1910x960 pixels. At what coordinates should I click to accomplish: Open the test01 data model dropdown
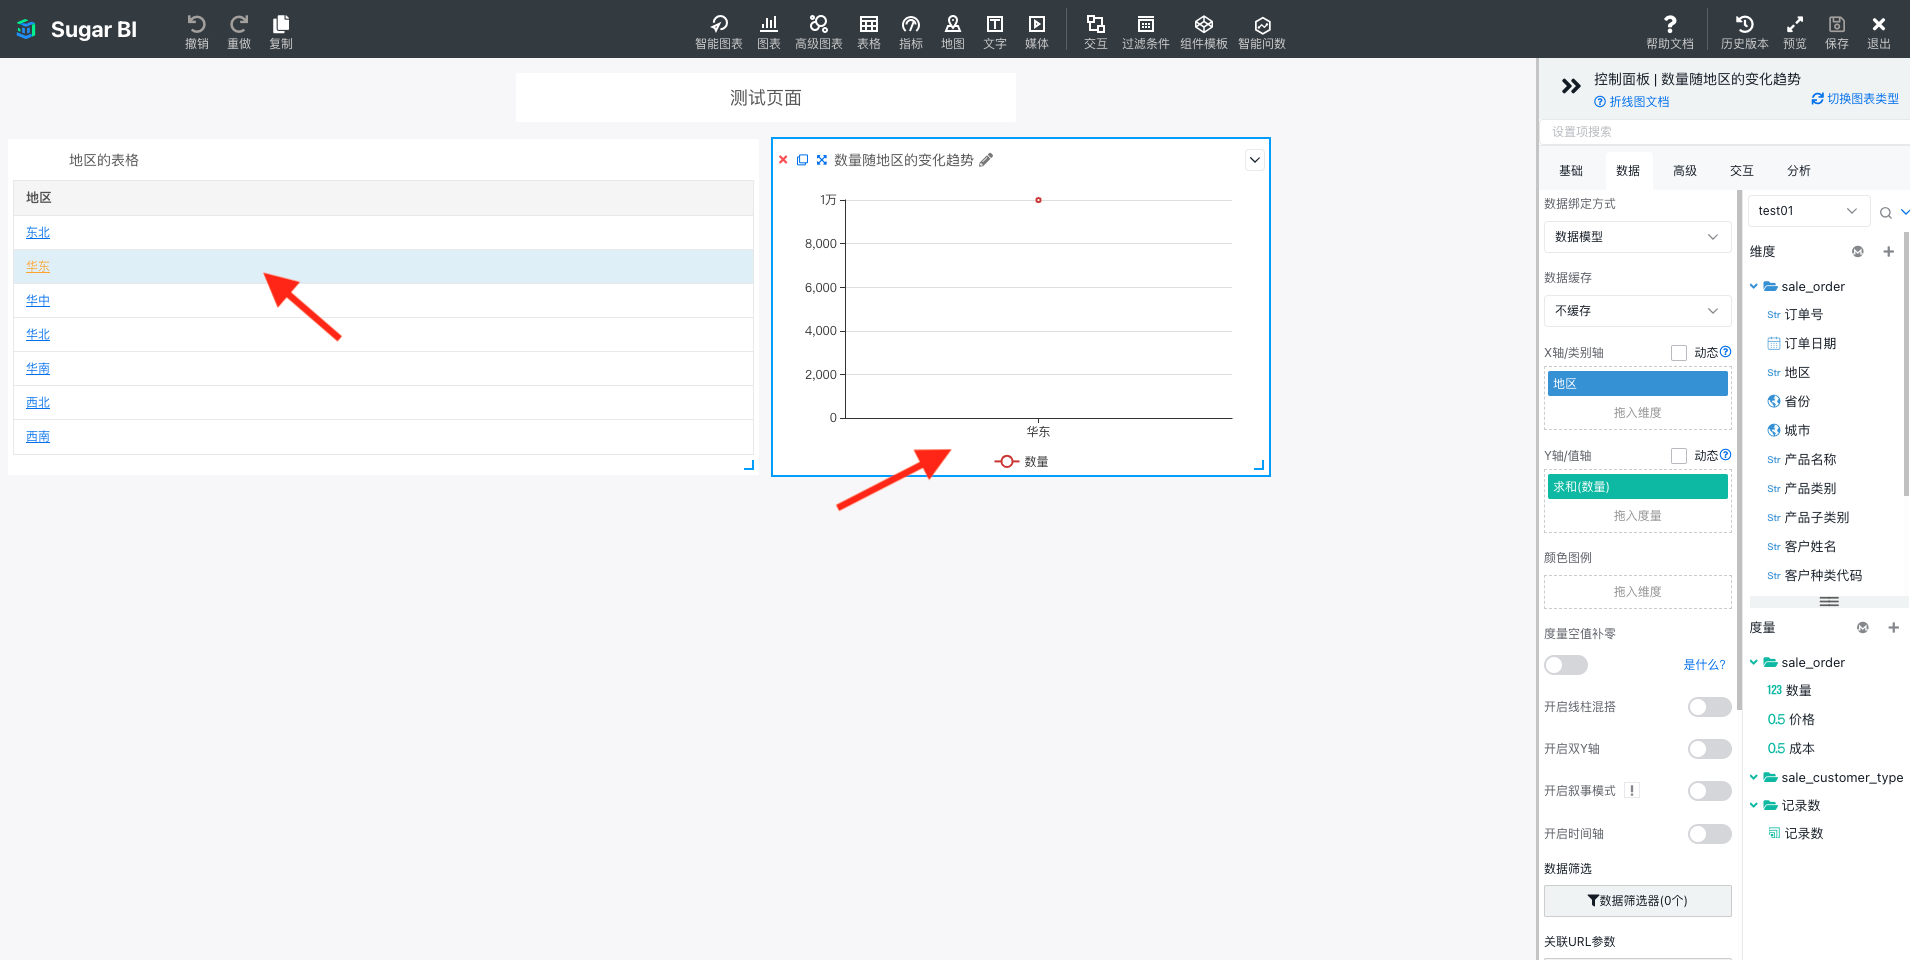point(1808,211)
